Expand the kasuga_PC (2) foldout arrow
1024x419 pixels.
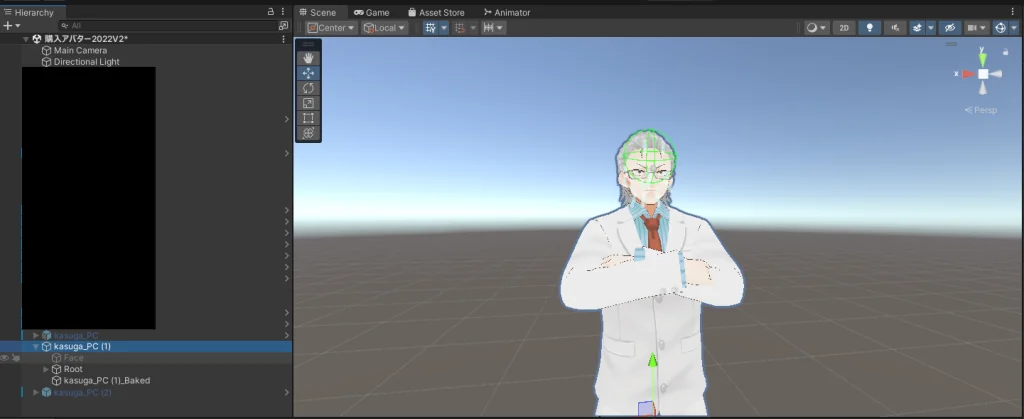click(x=35, y=392)
